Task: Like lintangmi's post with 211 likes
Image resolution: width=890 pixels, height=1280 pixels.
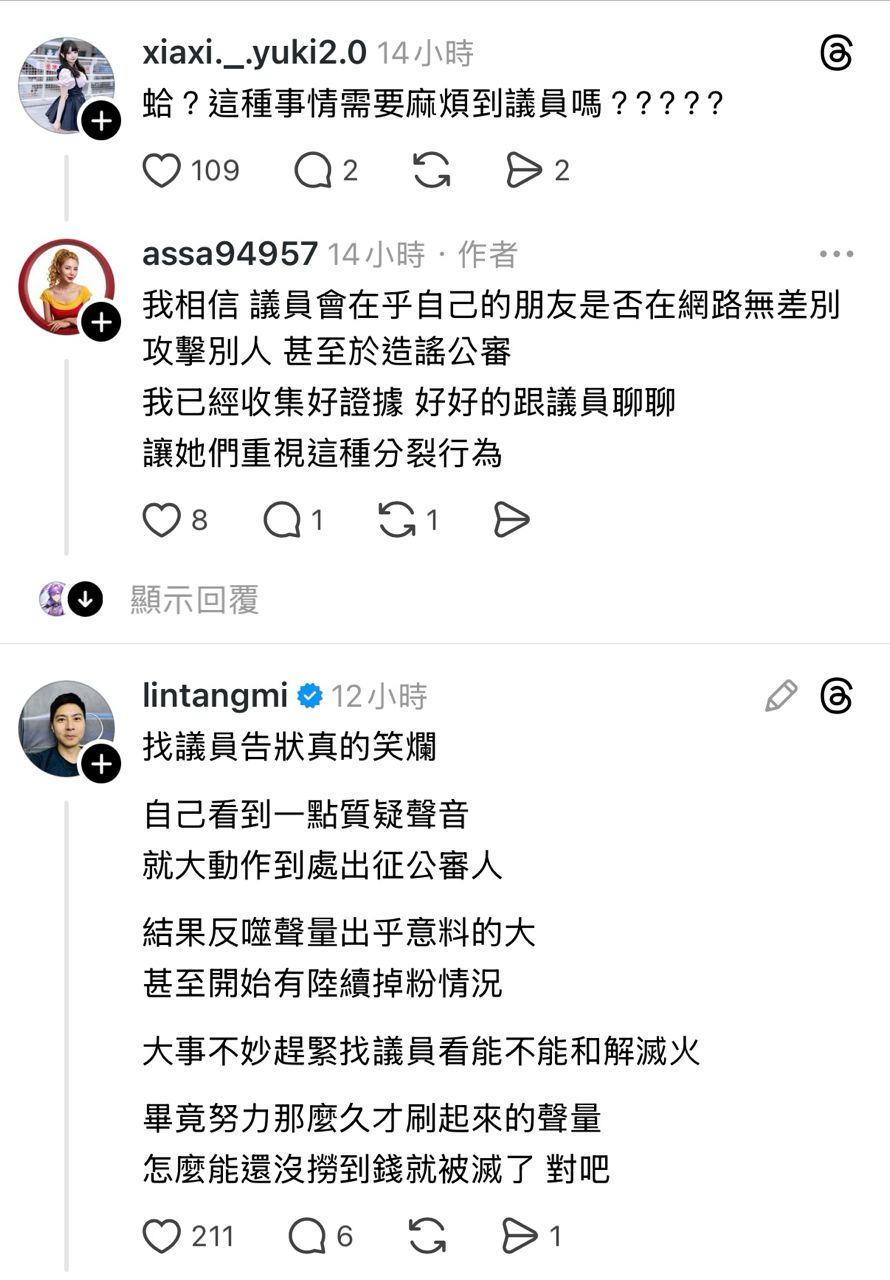Action: (x=162, y=1237)
